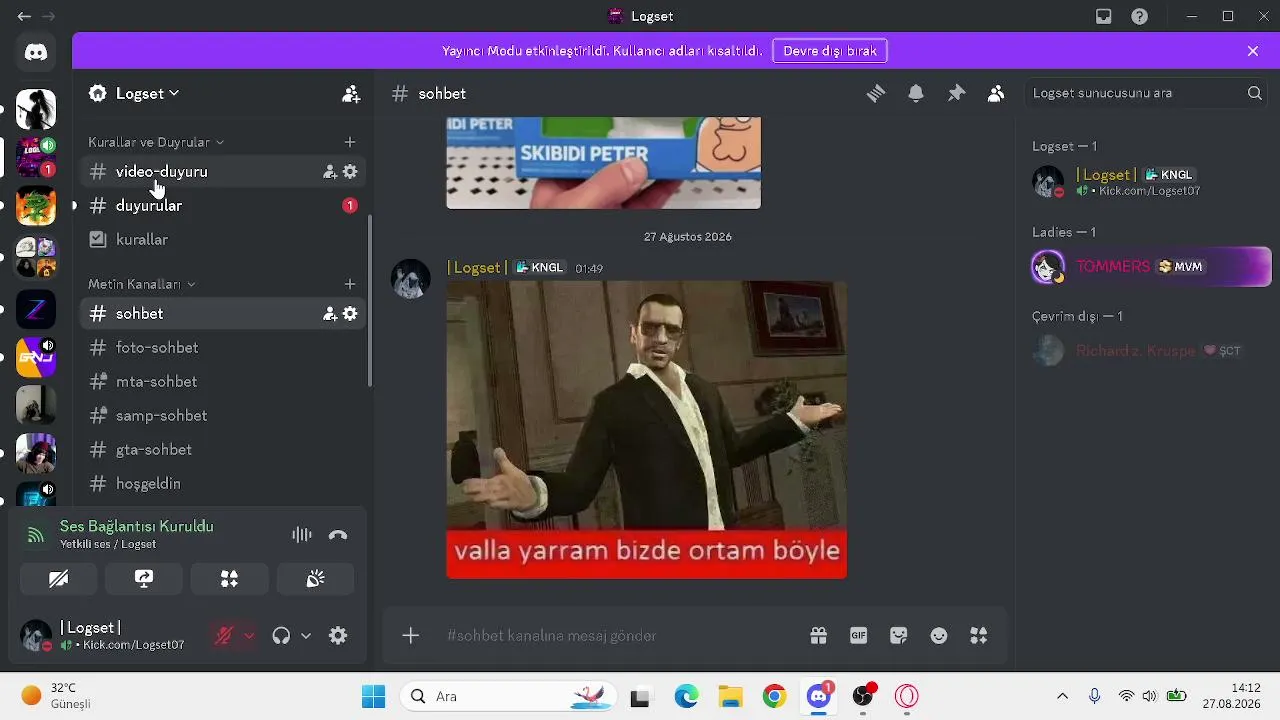1280x720 pixels.
Task: Open the emoji picker
Action: (x=938, y=636)
